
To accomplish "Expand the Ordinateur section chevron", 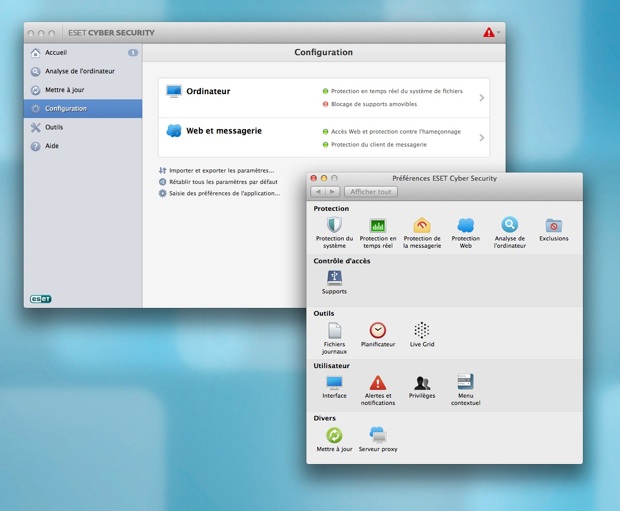I will [x=482, y=98].
